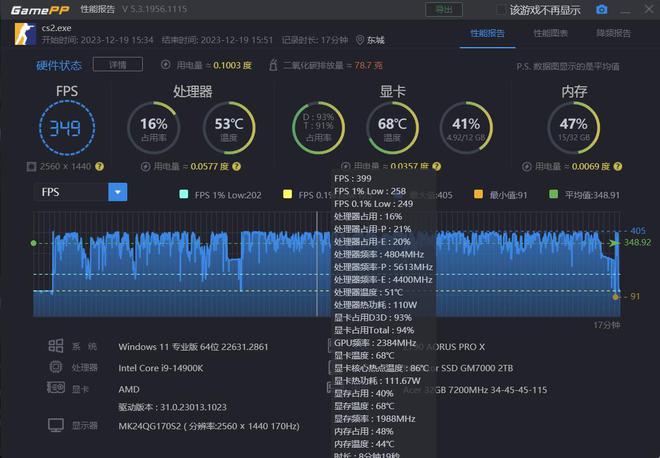Click the resolution square icon under FPS
This screenshot has height=458, width=660.
tap(31, 167)
